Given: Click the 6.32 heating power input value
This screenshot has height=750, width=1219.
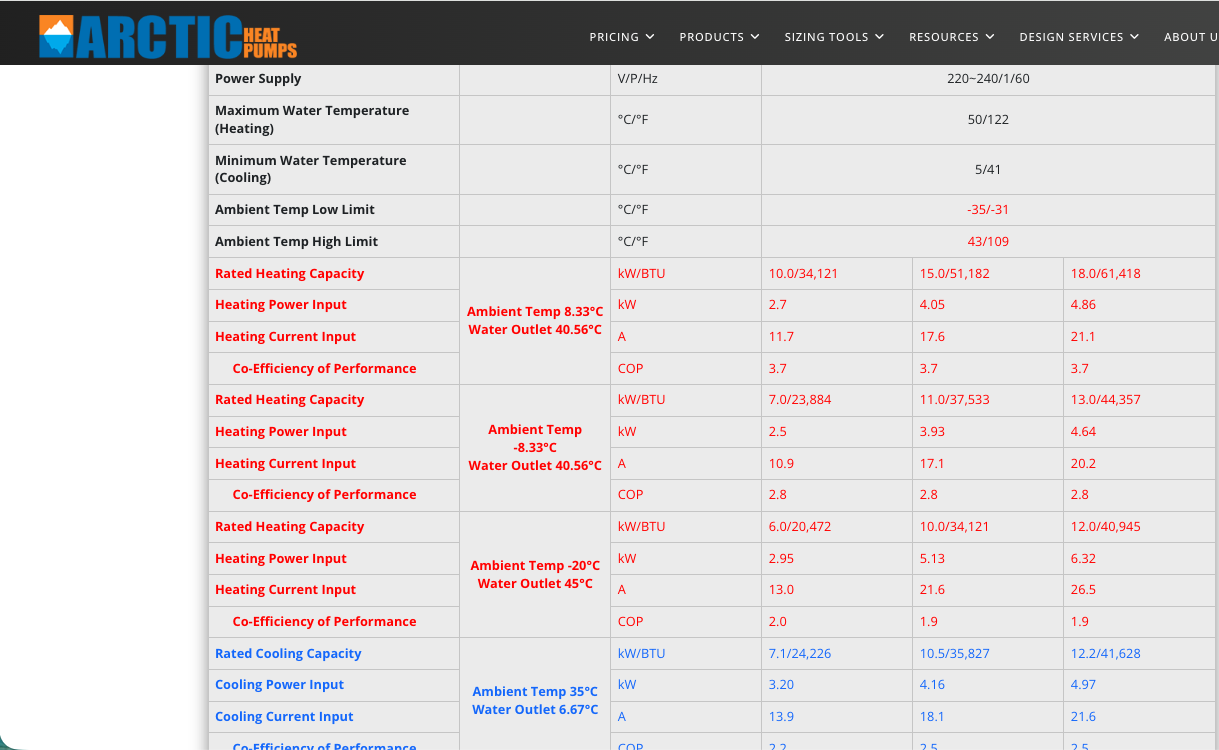Looking at the screenshot, I should [x=1083, y=559].
